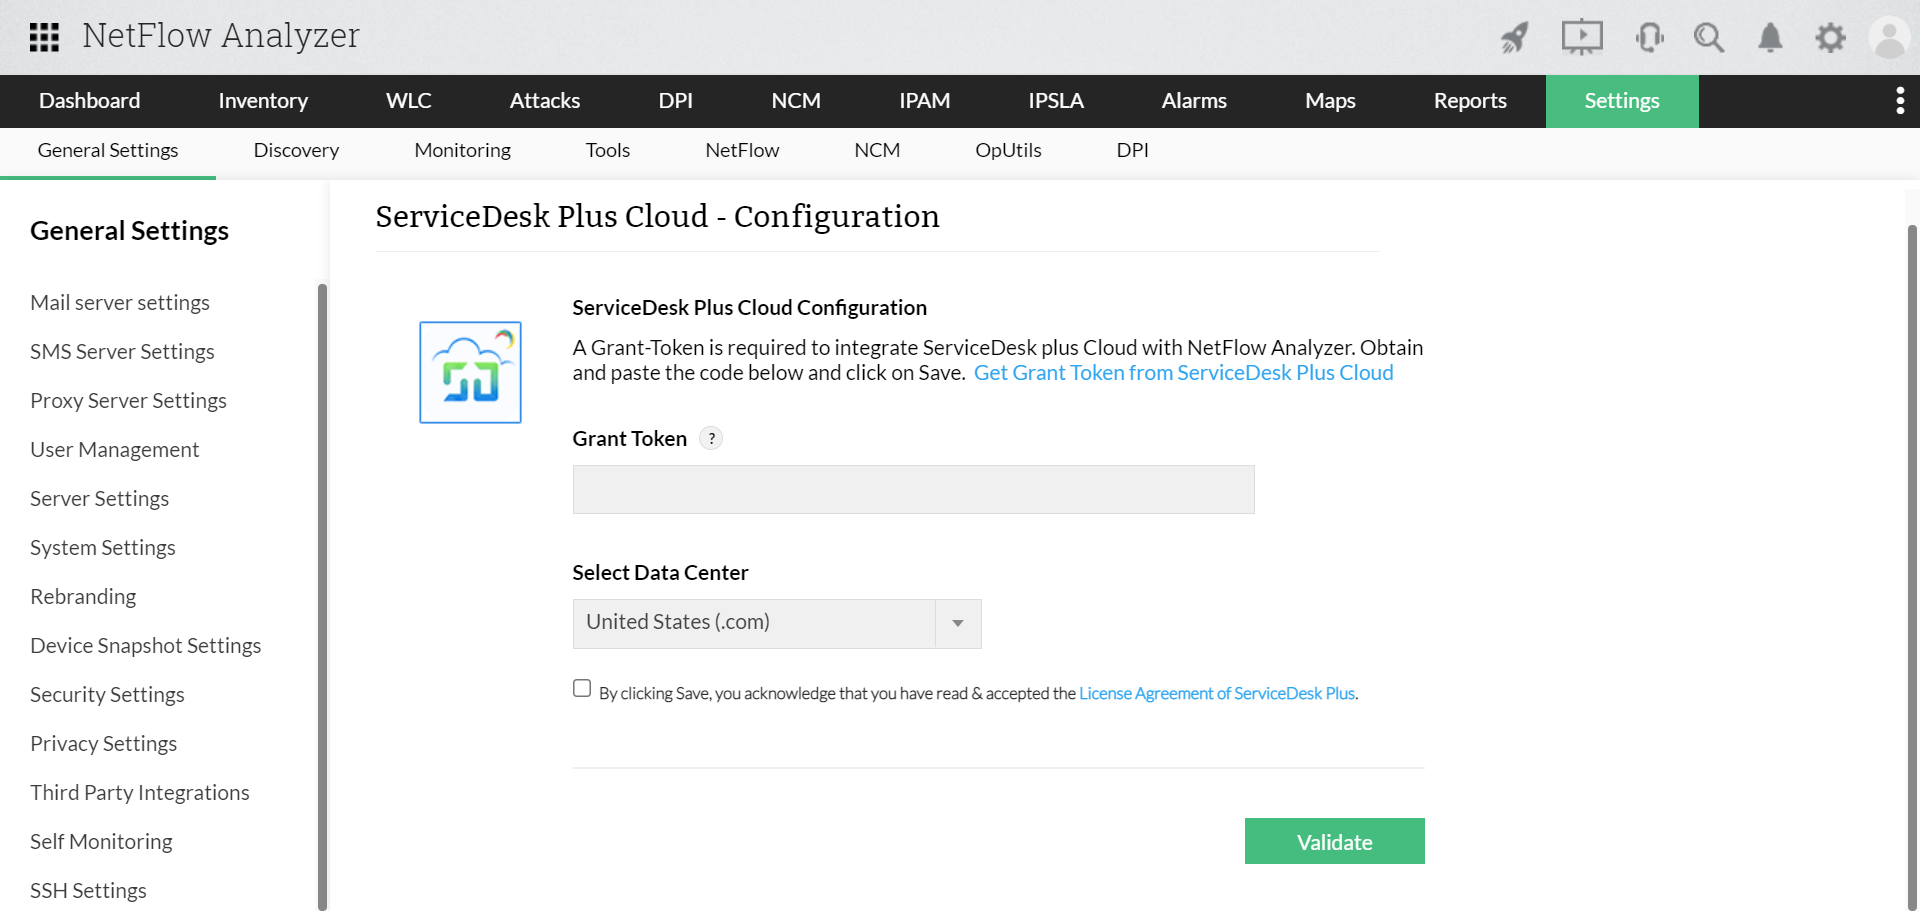This screenshot has width=1920, height=911.
Task: Open the search magnifier icon
Action: [x=1709, y=38]
